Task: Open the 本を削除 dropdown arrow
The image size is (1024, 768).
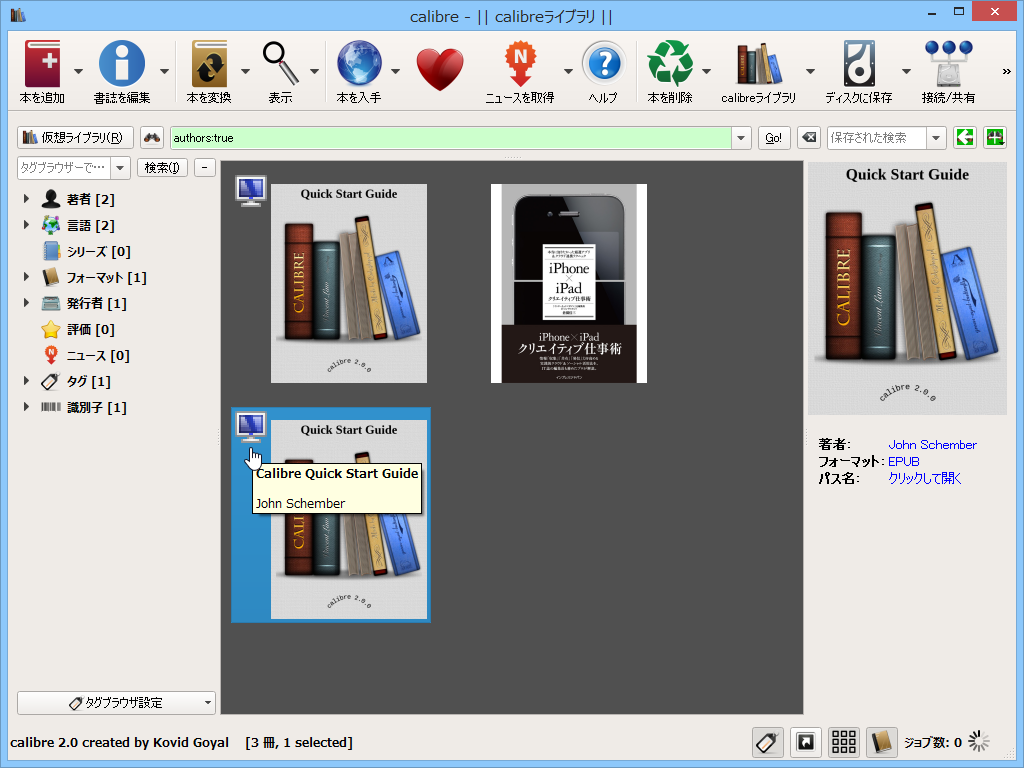Action: (707, 71)
